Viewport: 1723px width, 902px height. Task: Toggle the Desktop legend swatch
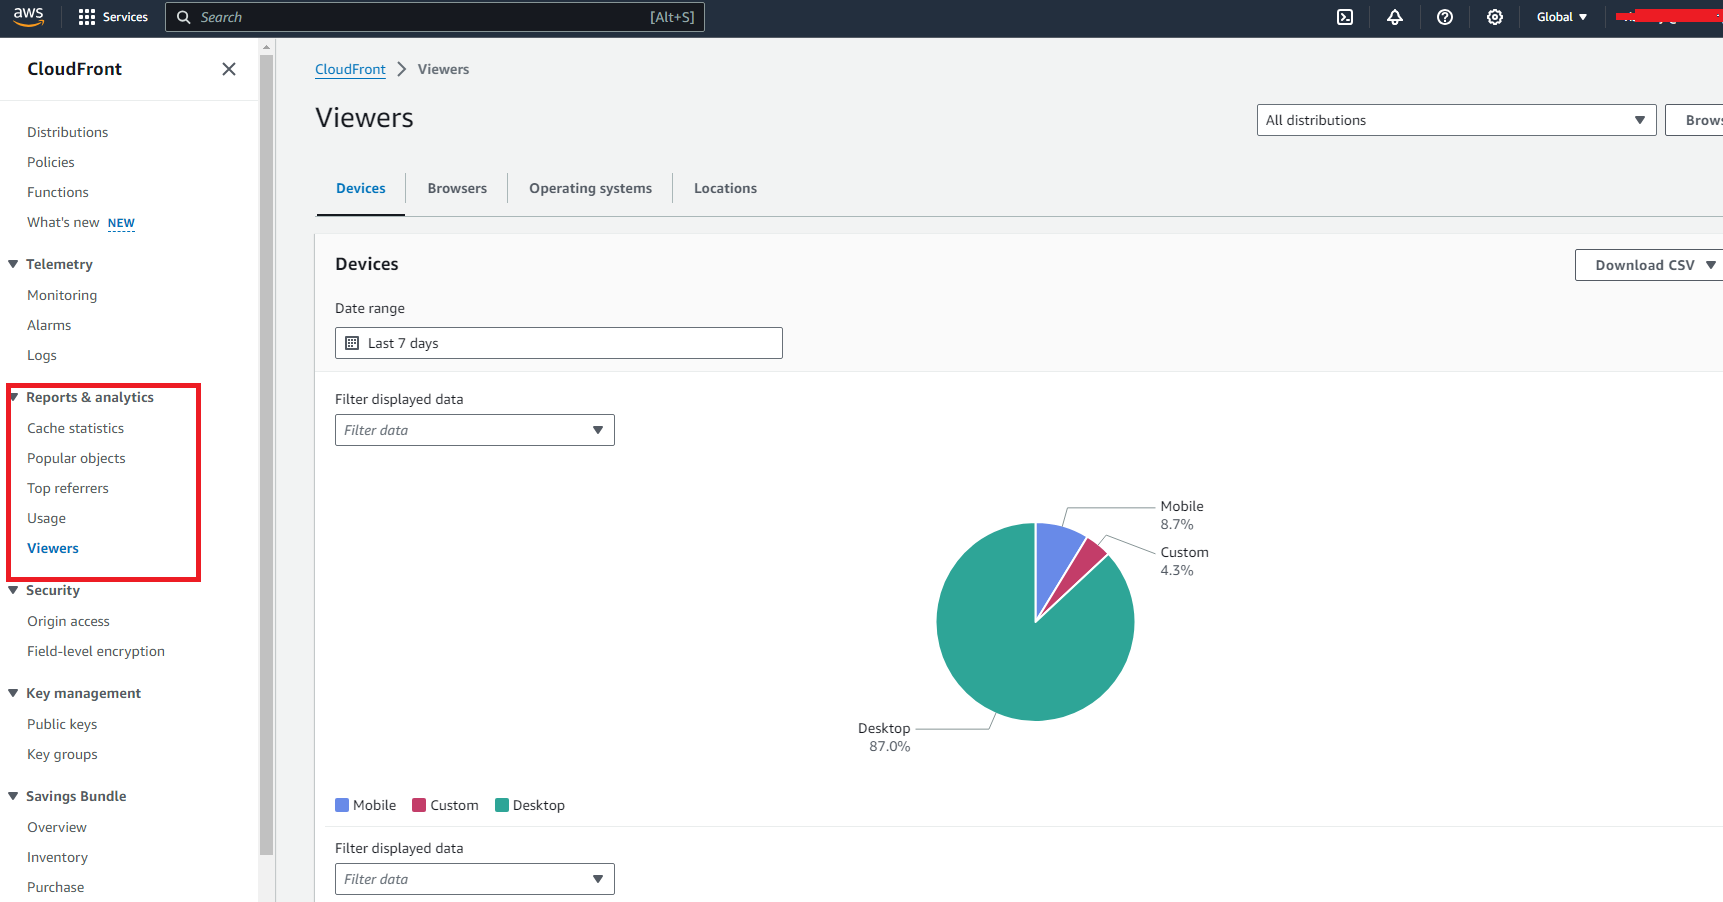pos(502,805)
